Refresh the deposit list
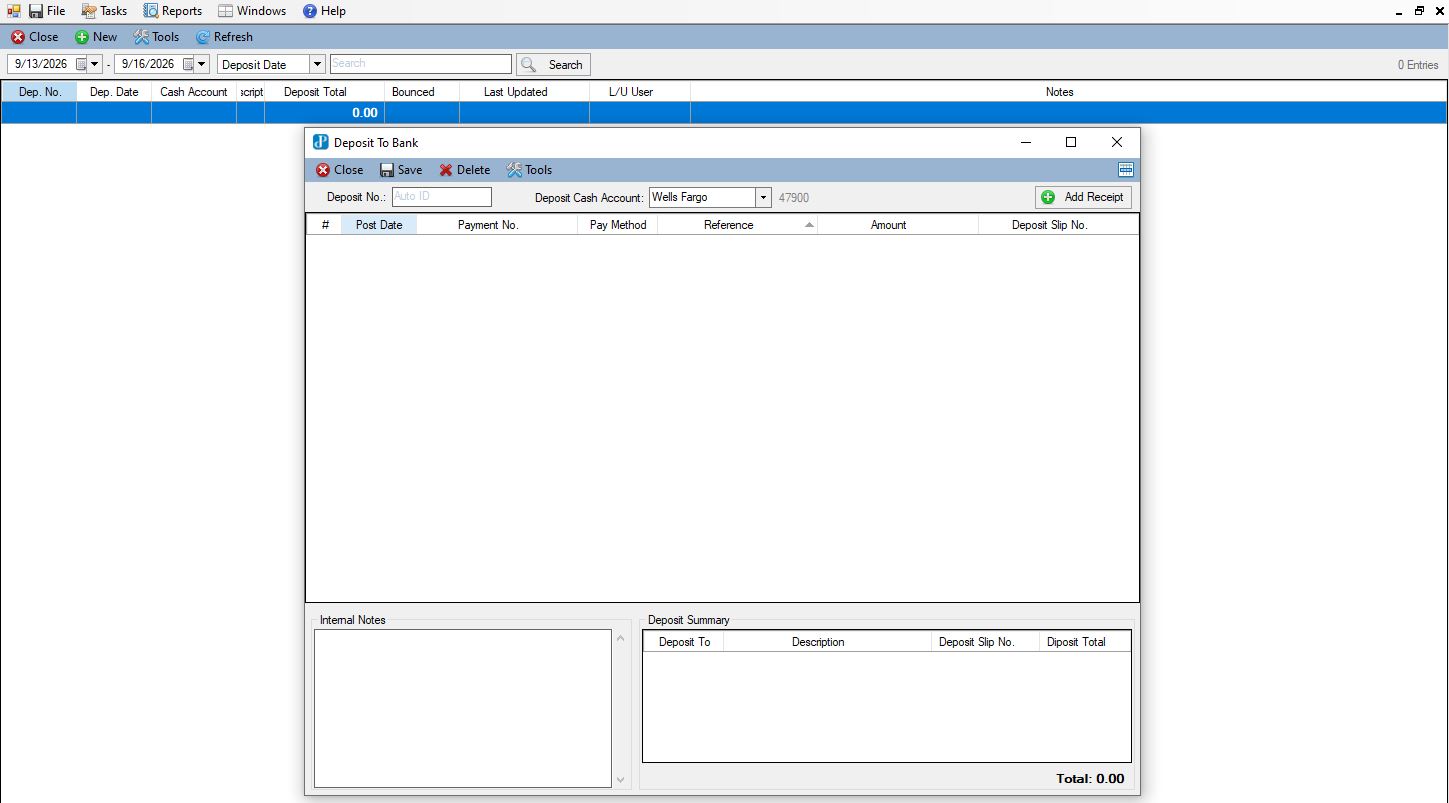 pyautogui.click(x=224, y=37)
